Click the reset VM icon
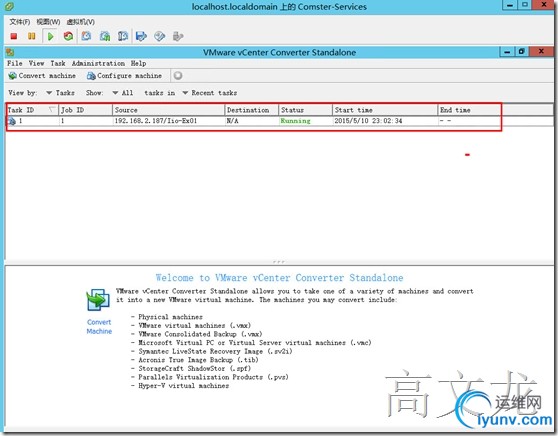Screen dimensions: 558x436 (x=68, y=36)
